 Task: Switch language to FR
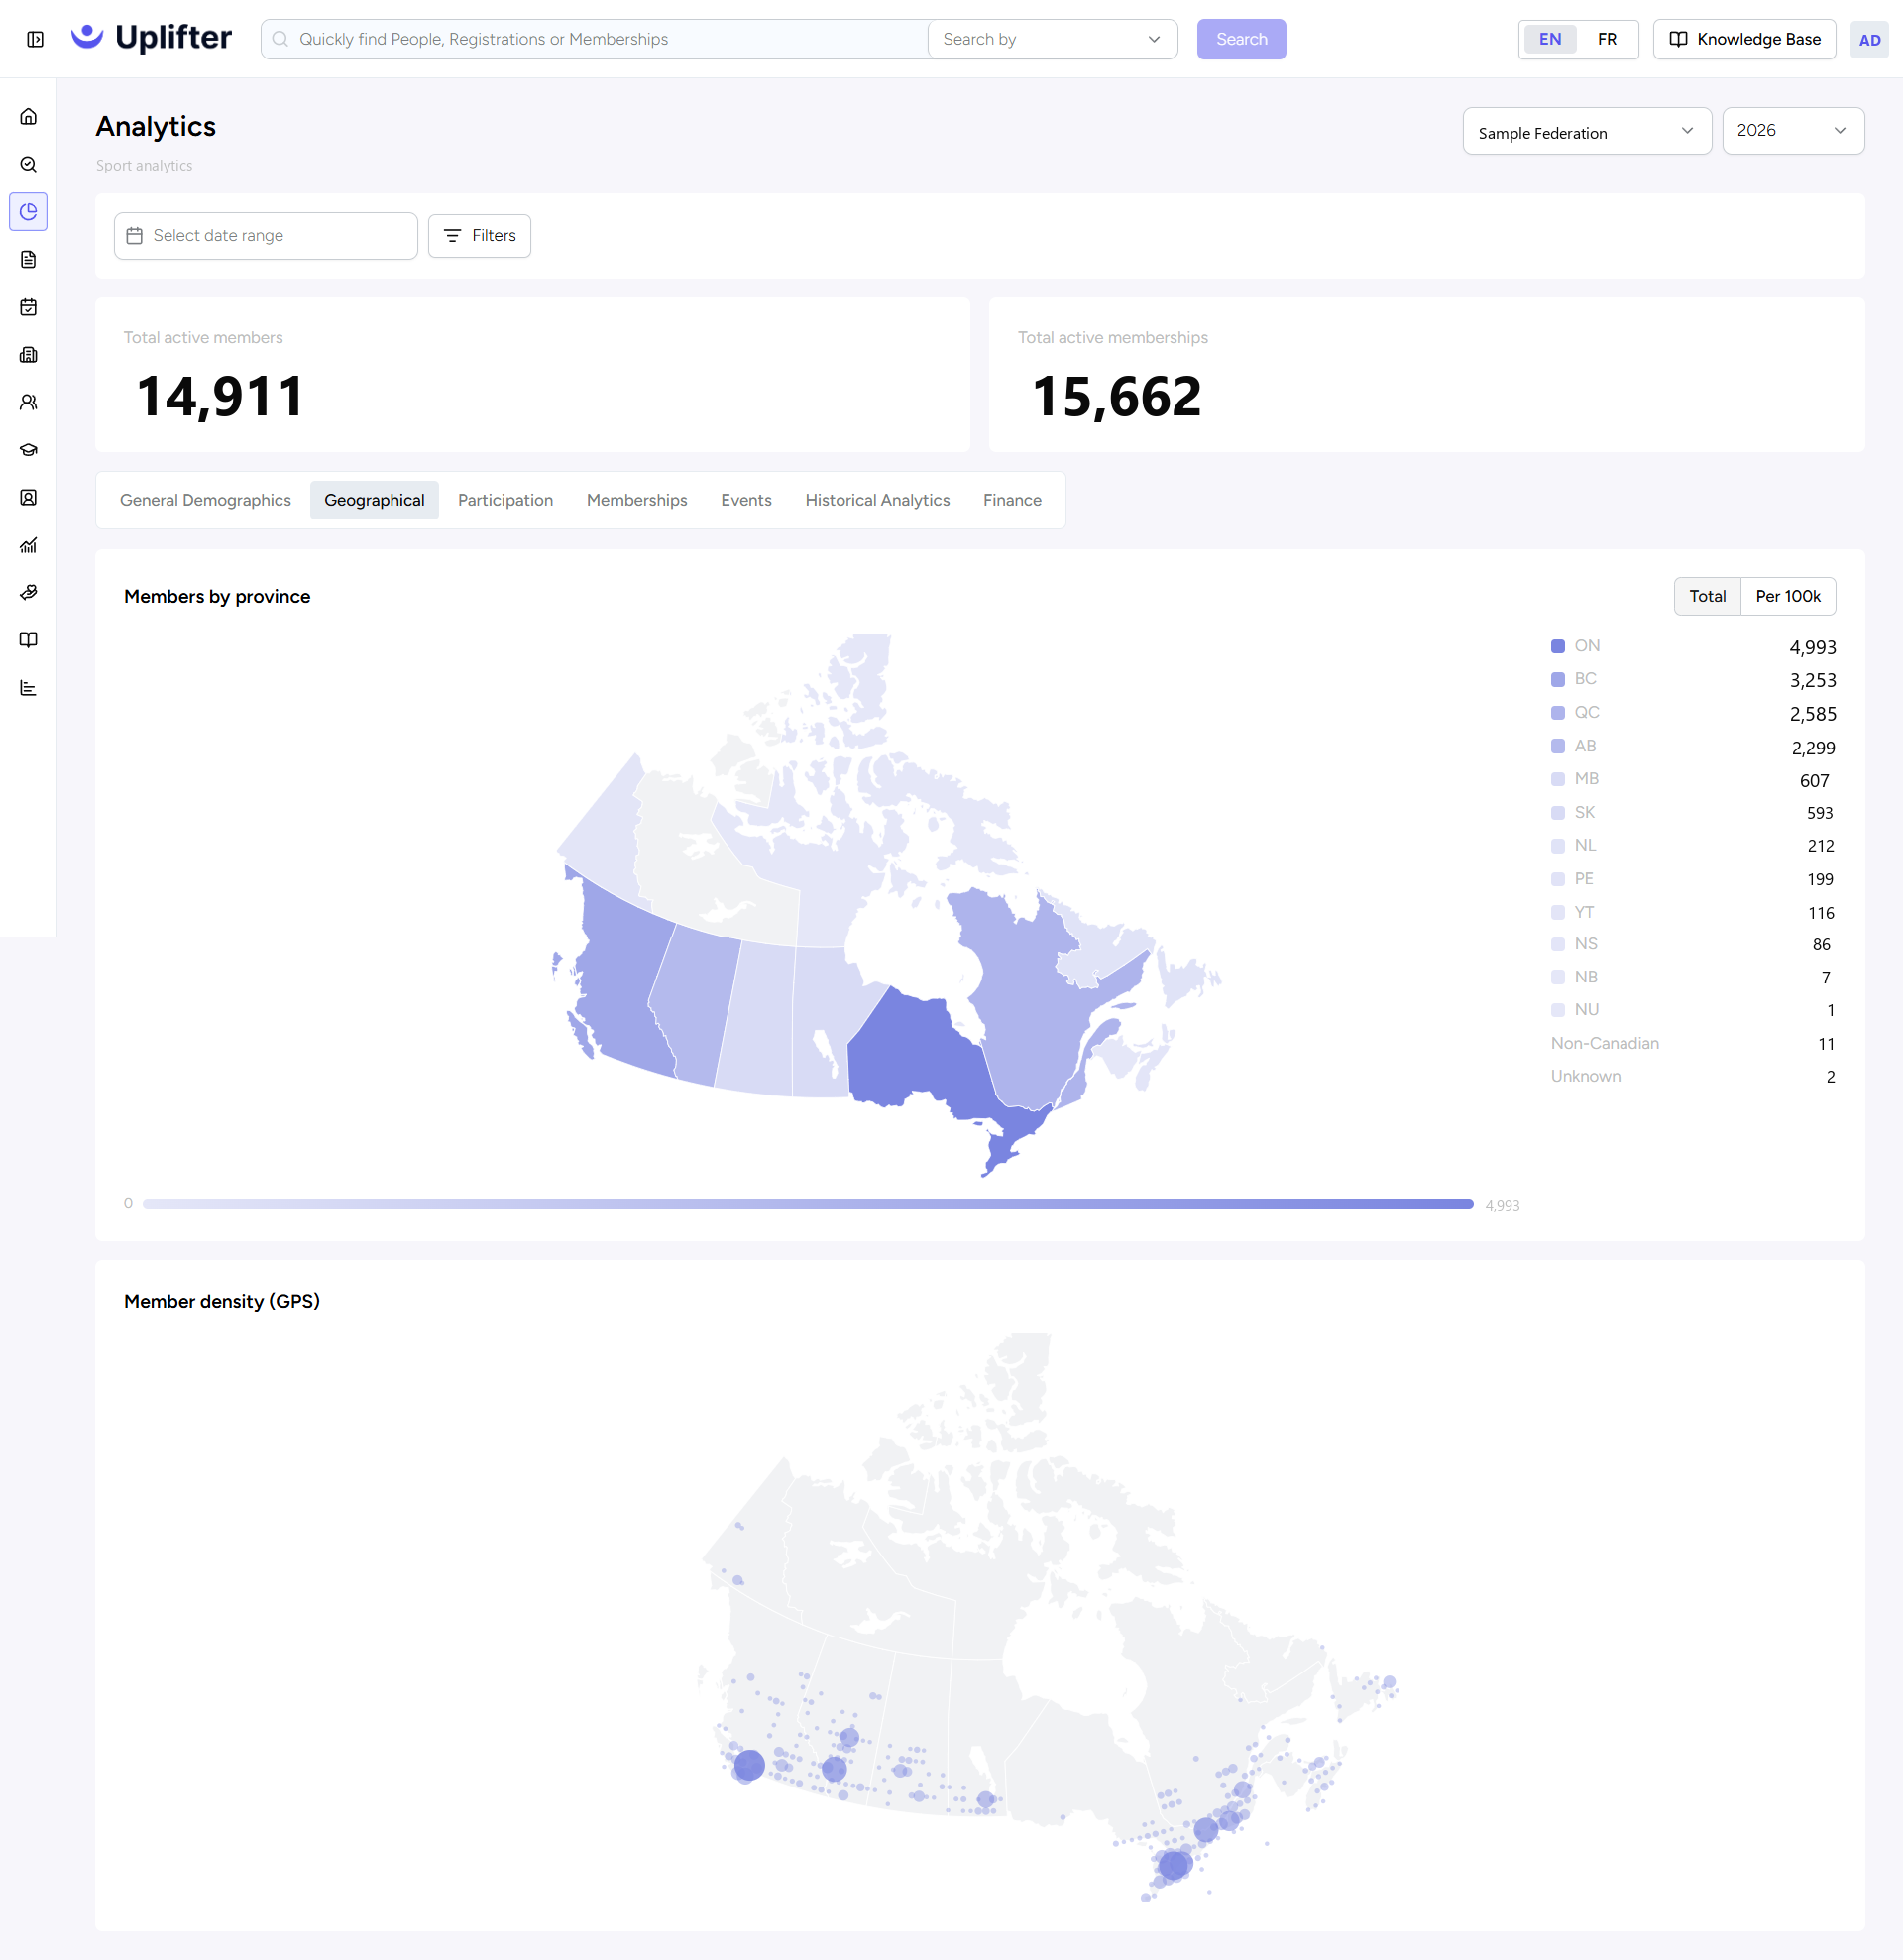pos(1606,39)
